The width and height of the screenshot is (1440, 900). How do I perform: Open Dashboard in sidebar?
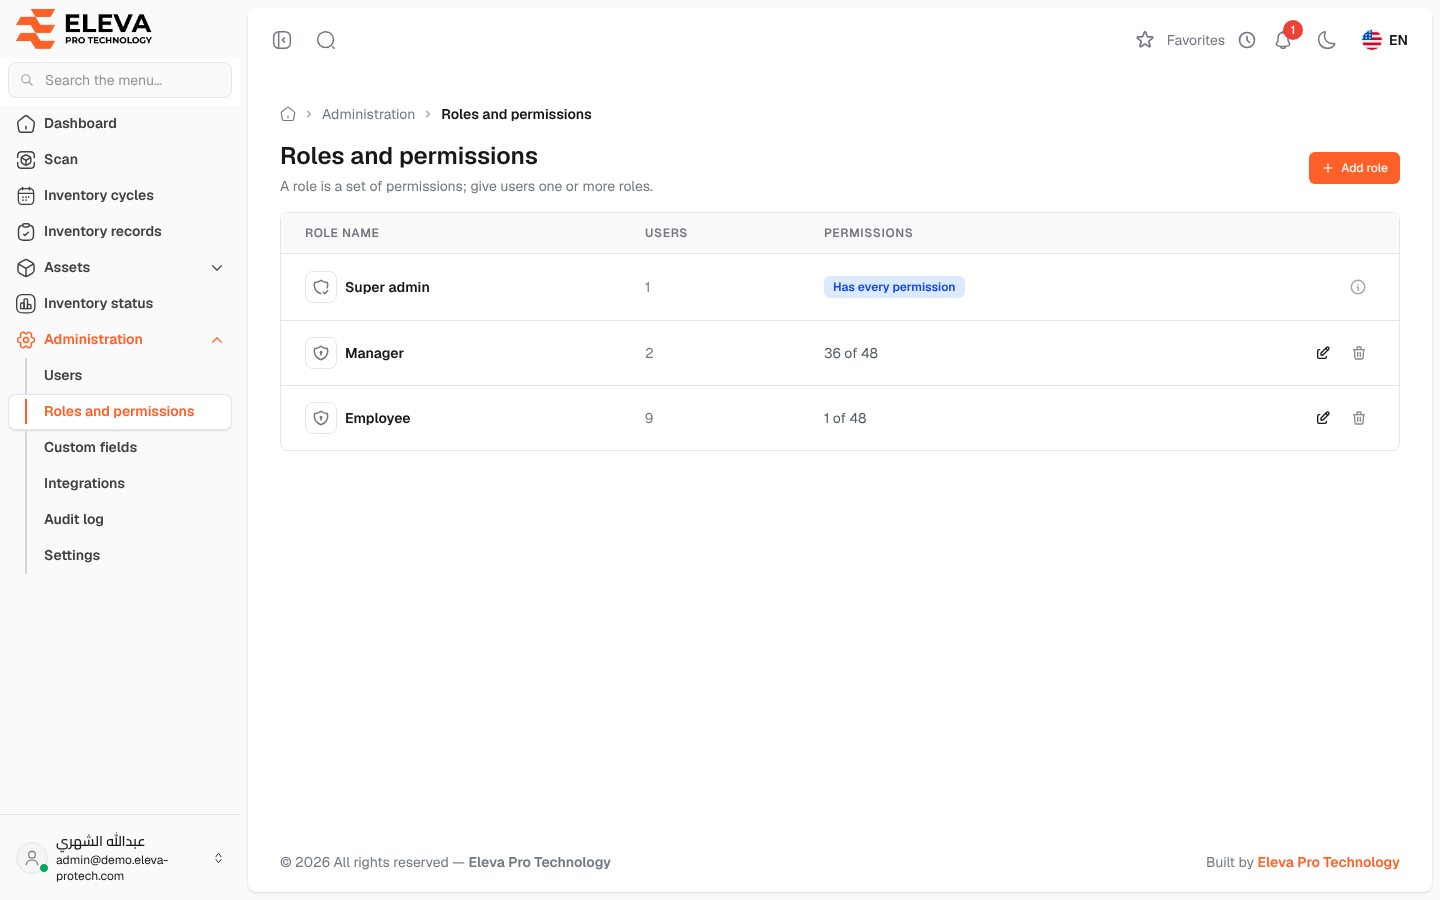(120, 123)
